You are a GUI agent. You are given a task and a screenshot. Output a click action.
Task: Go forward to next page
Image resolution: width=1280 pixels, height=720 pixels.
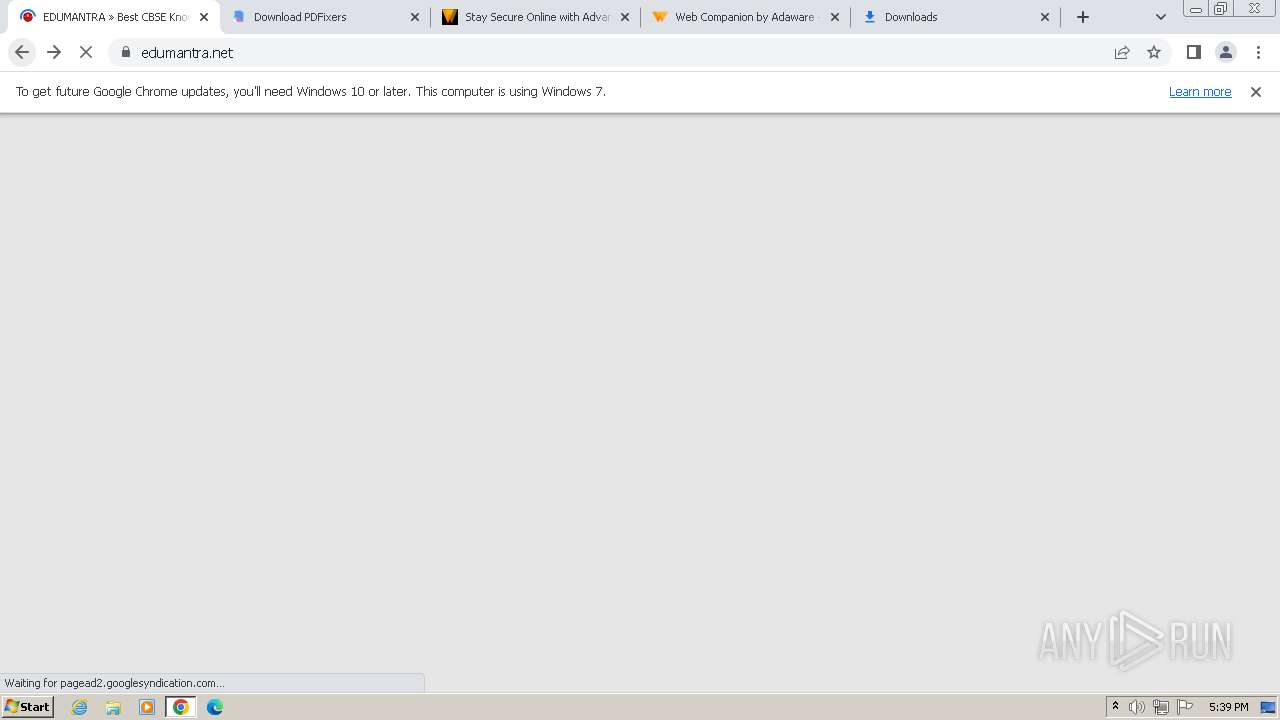(x=54, y=52)
